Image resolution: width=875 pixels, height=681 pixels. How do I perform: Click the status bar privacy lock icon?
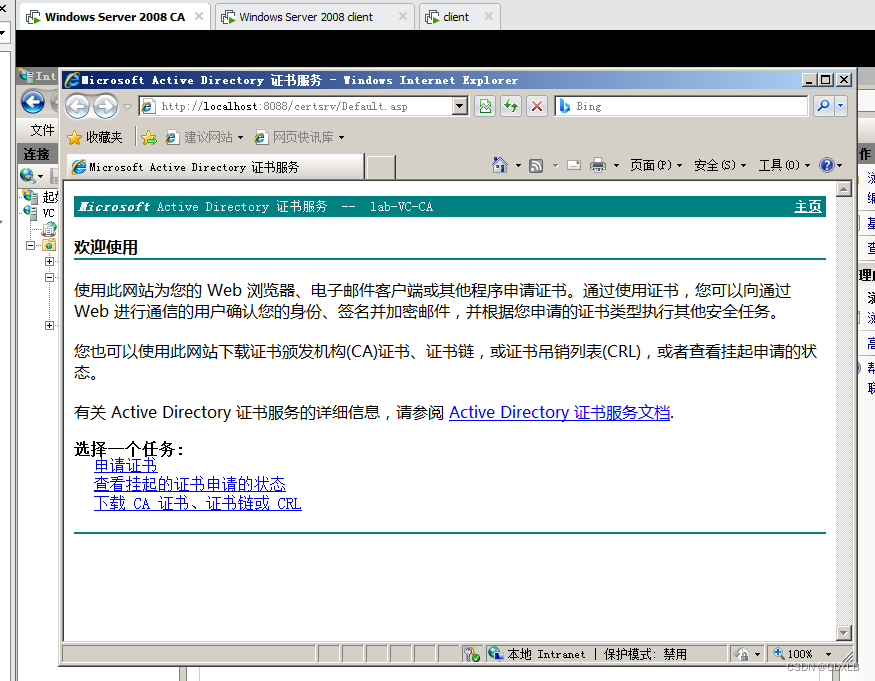click(741, 654)
